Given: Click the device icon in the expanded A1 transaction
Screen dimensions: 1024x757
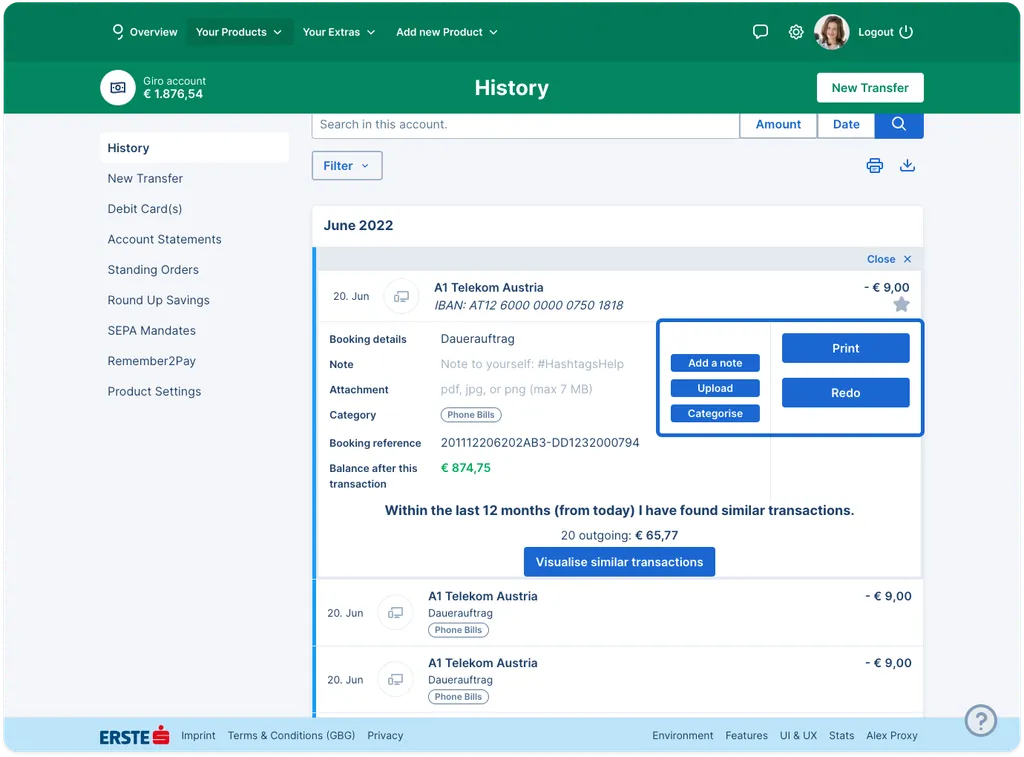Looking at the screenshot, I should click(x=401, y=297).
